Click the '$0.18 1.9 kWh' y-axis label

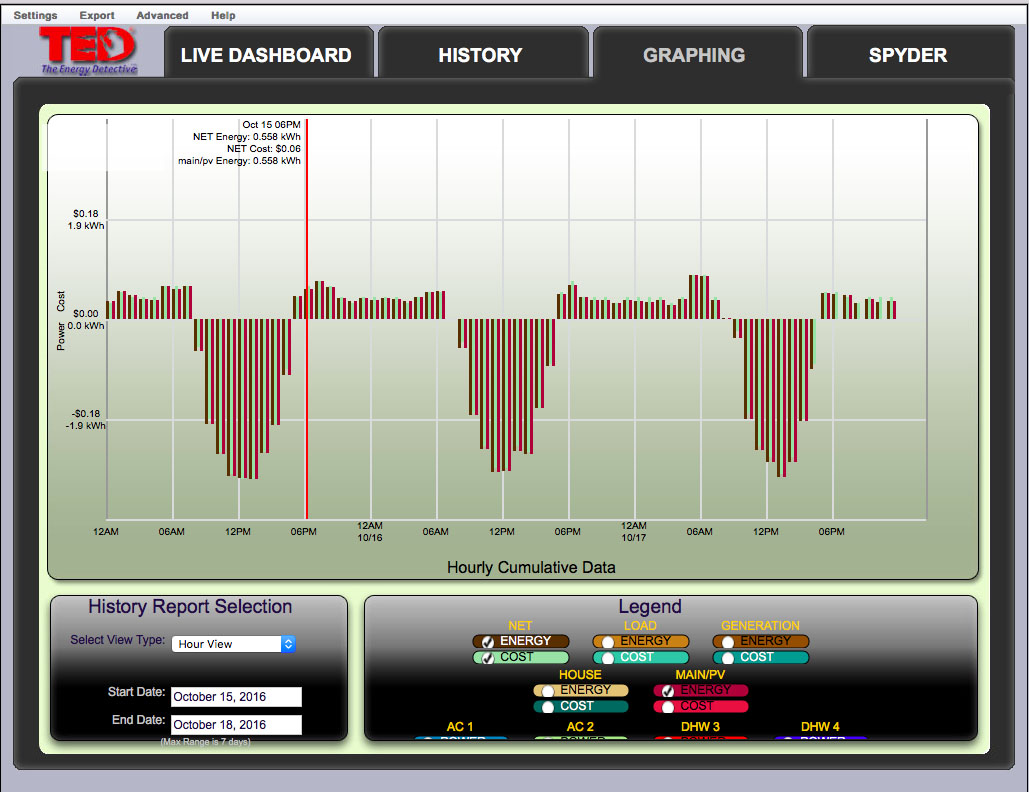pyautogui.click(x=86, y=220)
